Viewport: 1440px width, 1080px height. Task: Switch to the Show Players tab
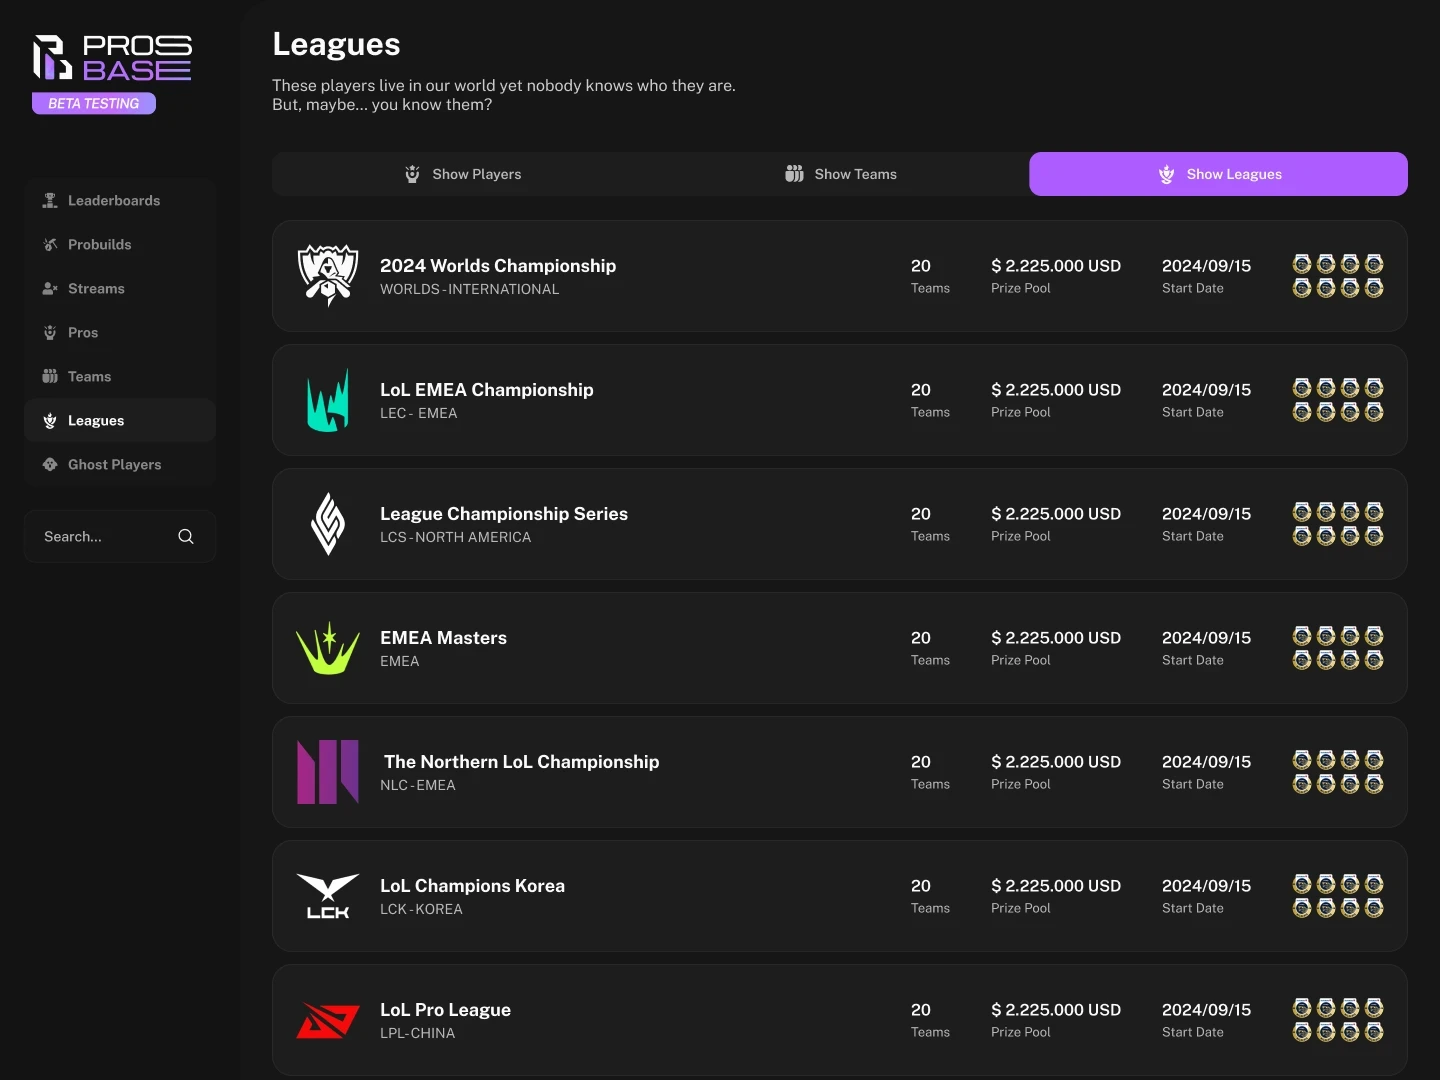[462, 174]
